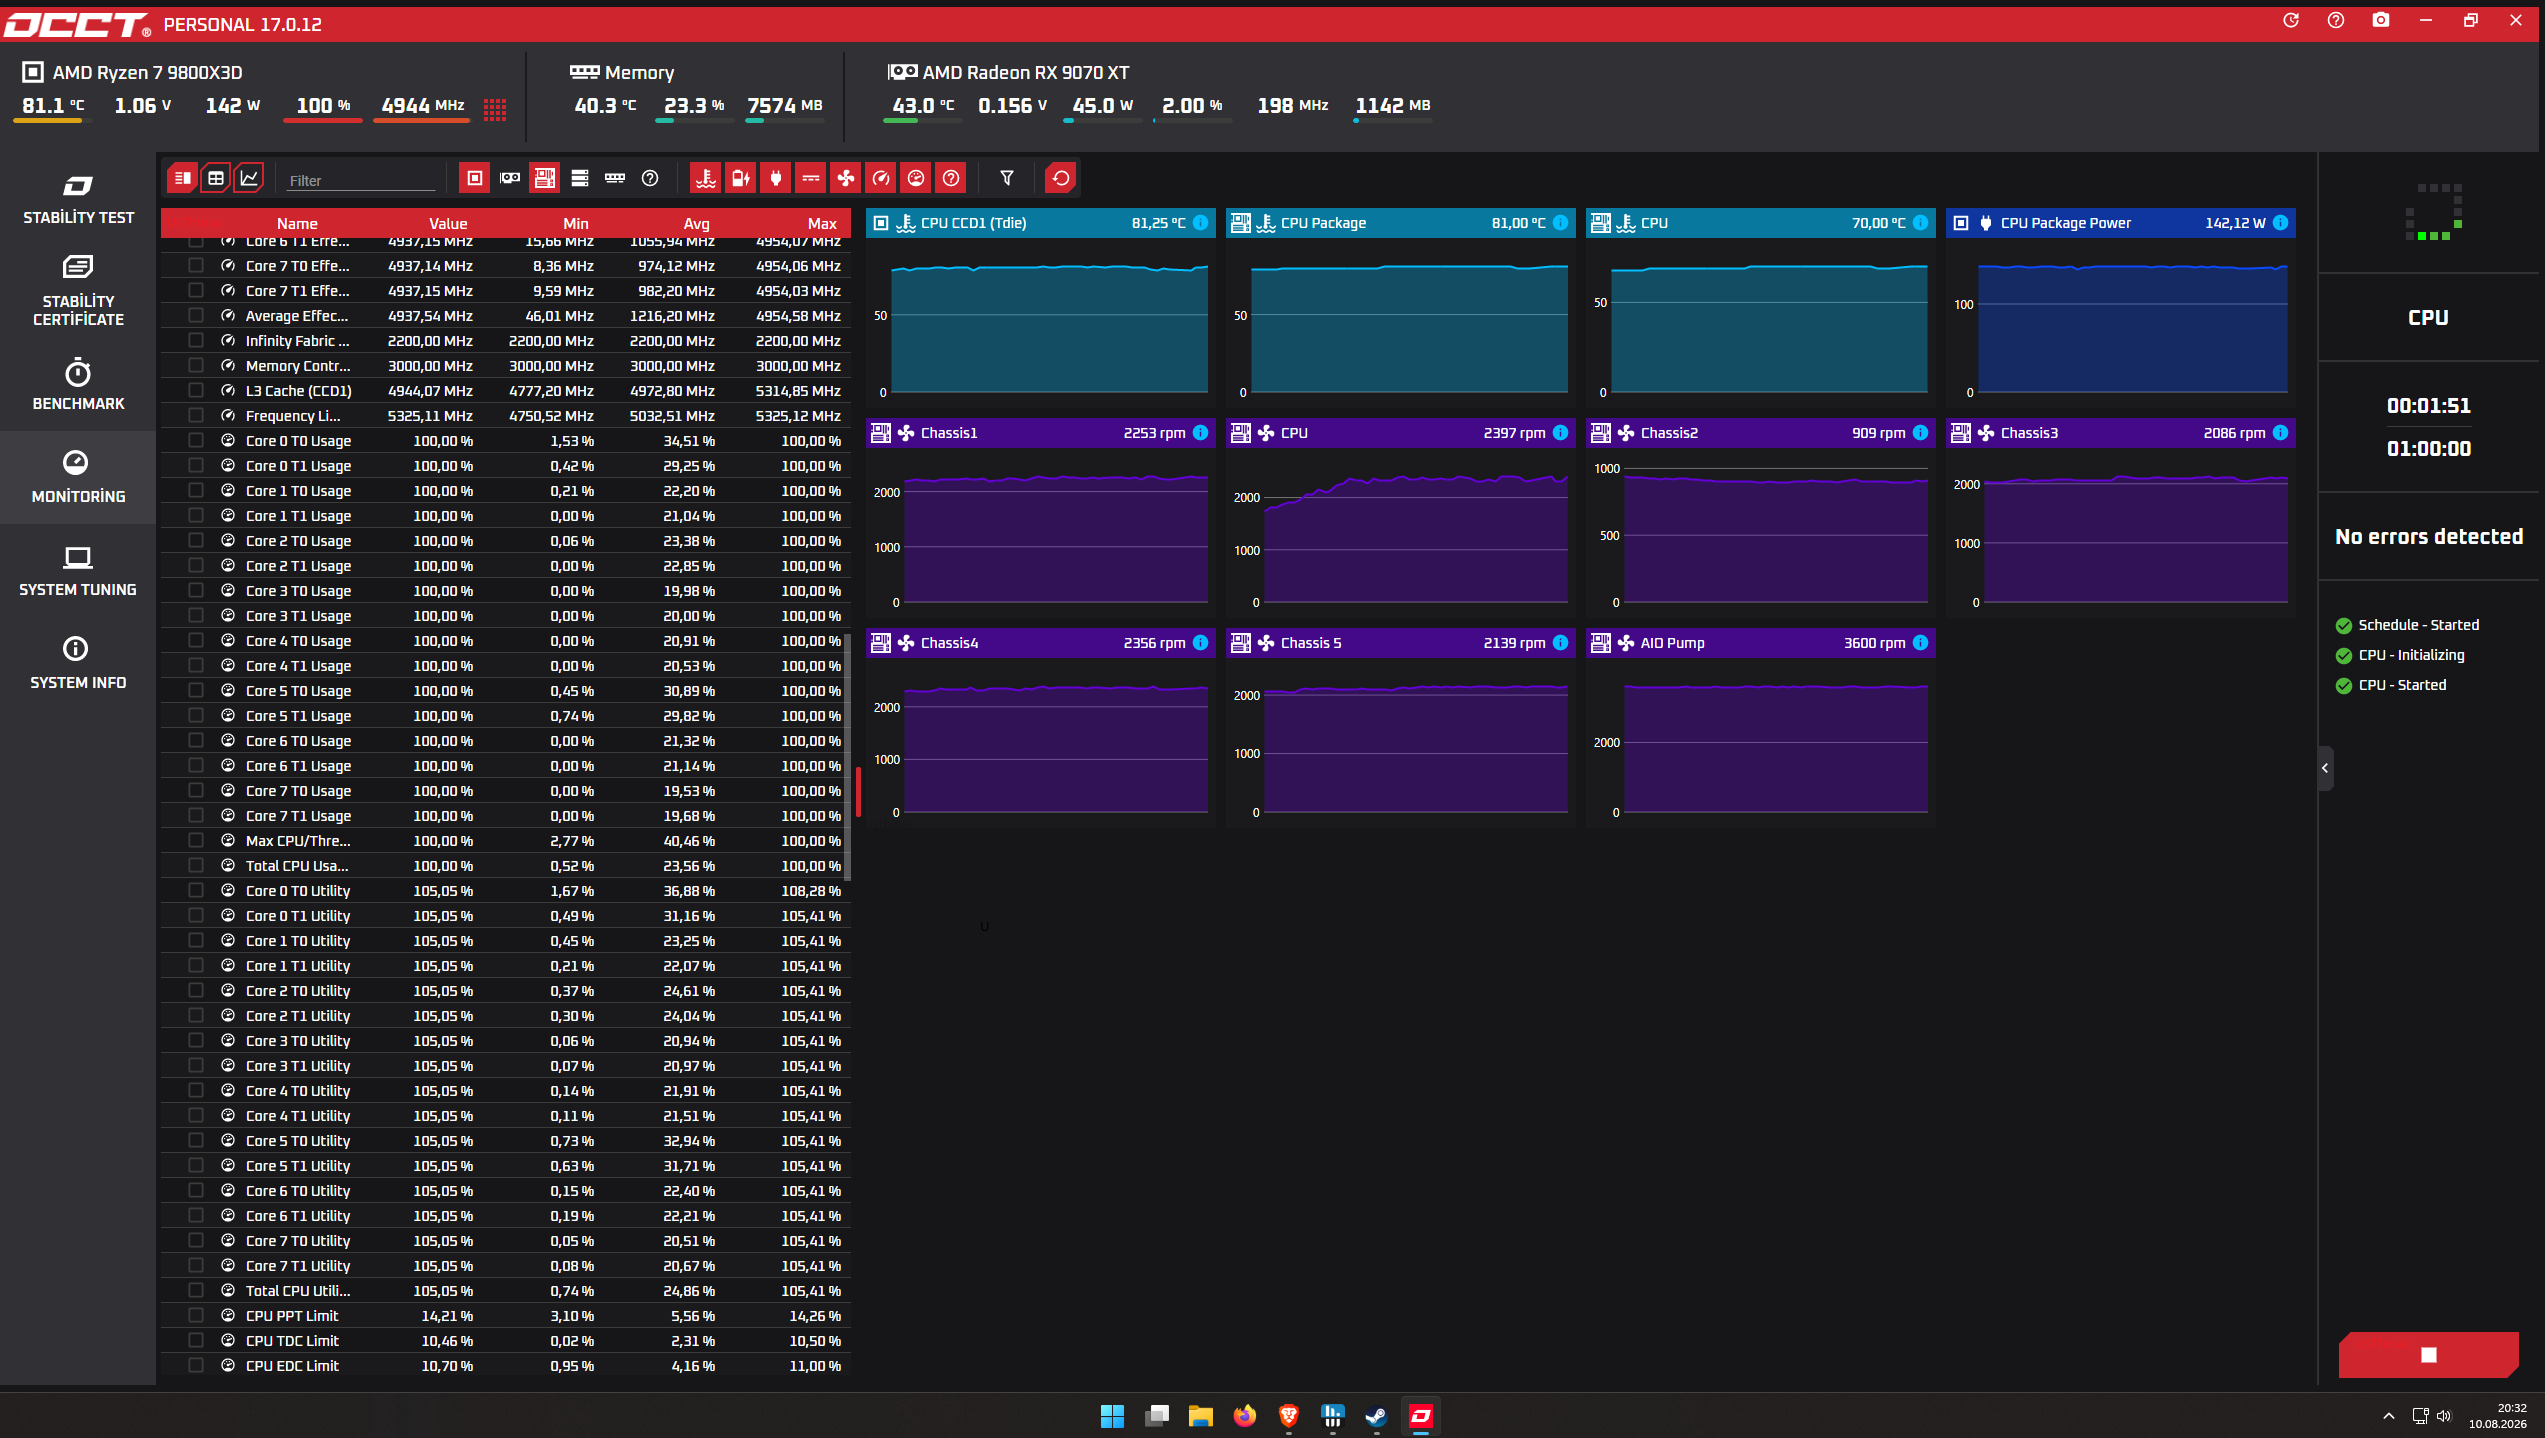Image resolution: width=2545 pixels, height=1438 pixels.
Task: Check the Core 7 T1 Utility row checkbox
Action: click(196, 1266)
